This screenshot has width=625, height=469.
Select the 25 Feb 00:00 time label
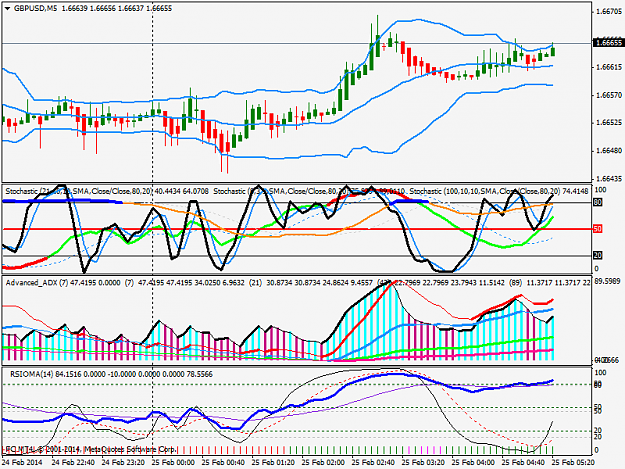tap(173, 463)
